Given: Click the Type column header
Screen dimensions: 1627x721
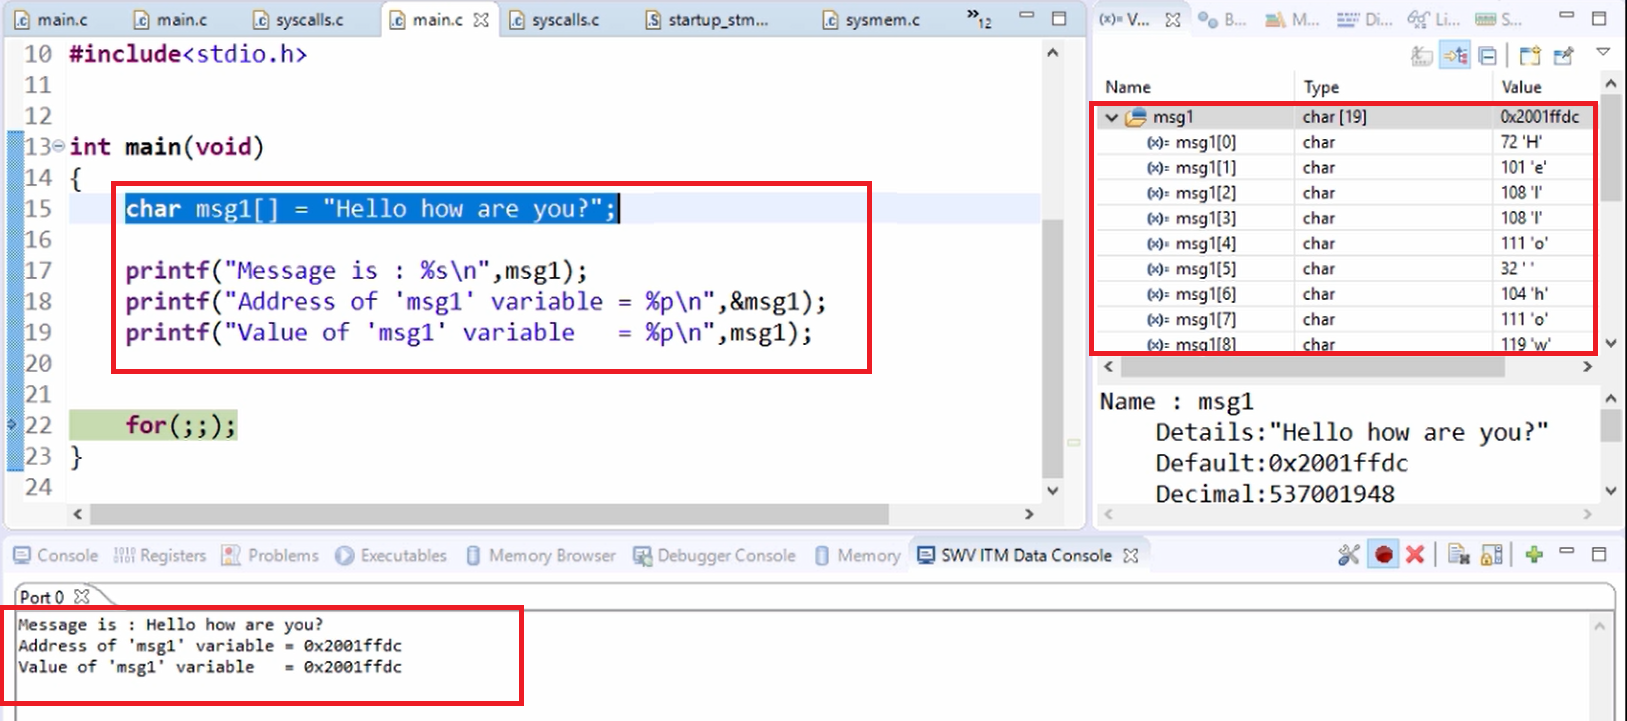Looking at the screenshot, I should click(x=1394, y=87).
